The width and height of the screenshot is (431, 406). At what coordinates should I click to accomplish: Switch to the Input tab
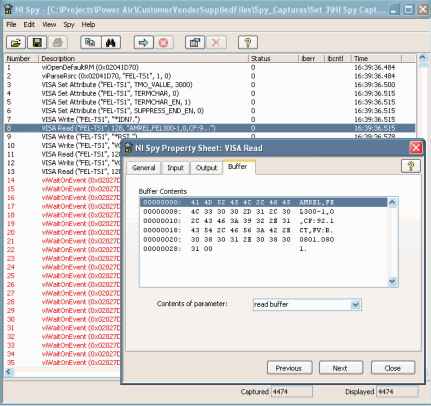[175, 168]
